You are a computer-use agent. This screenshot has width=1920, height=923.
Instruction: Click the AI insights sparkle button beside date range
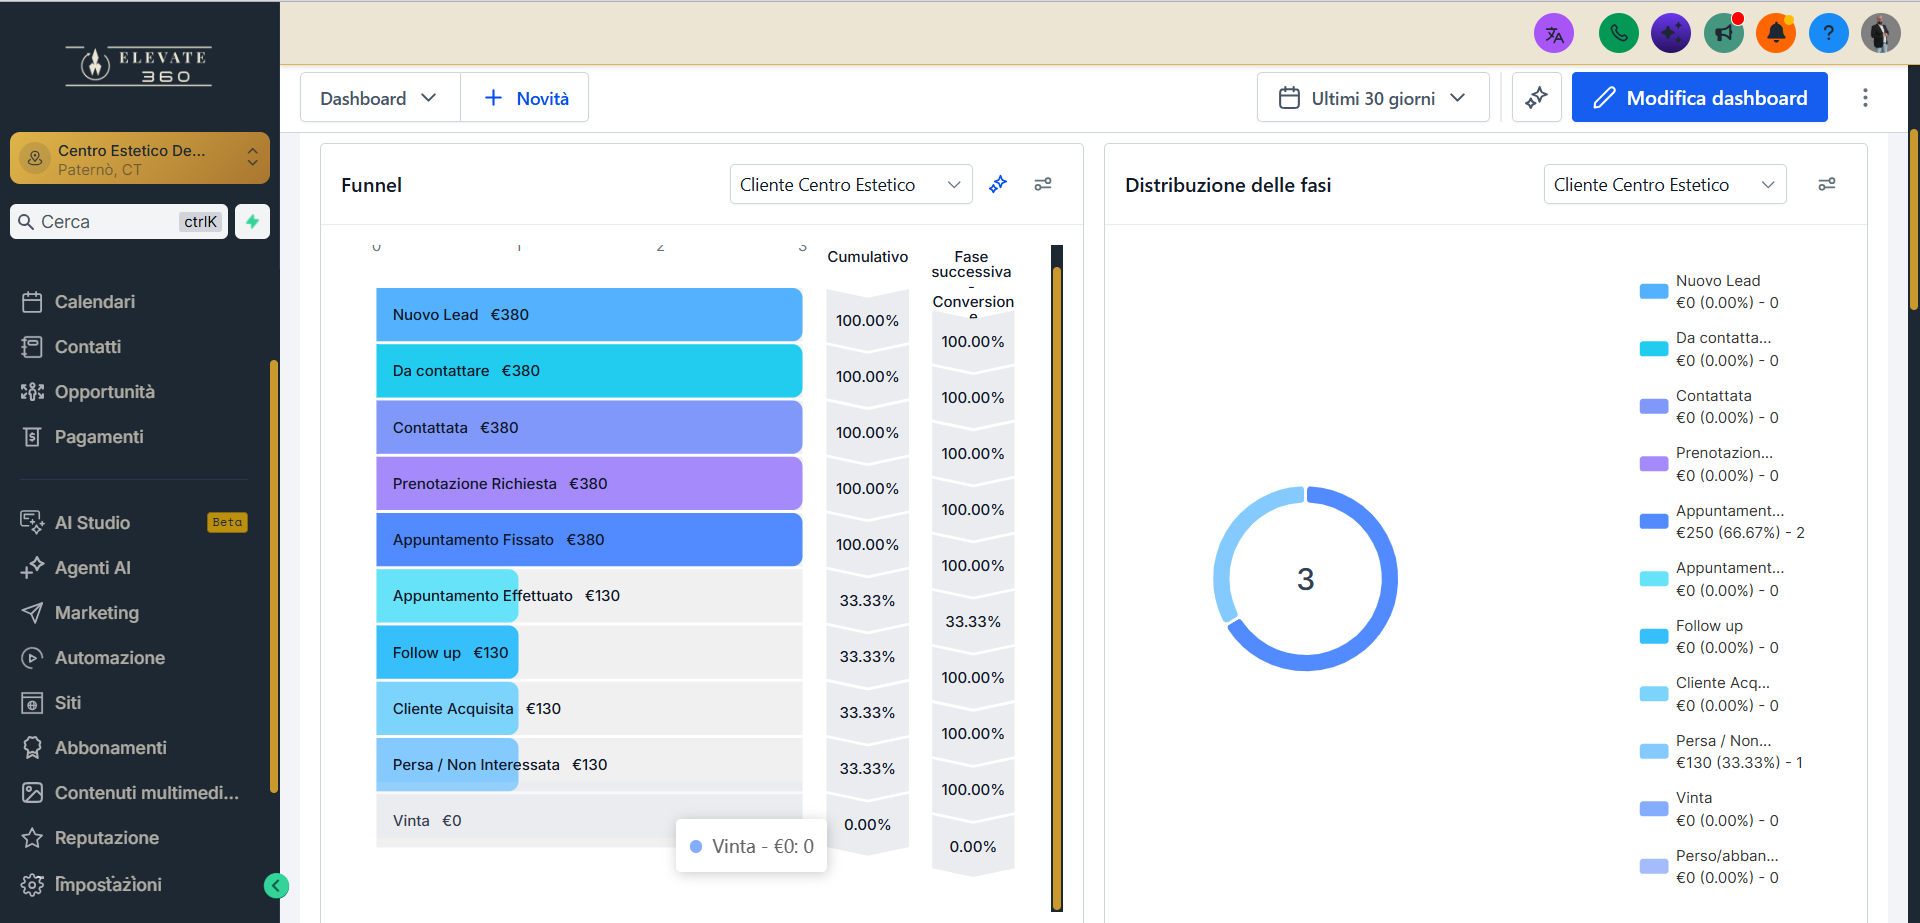click(1537, 98)
